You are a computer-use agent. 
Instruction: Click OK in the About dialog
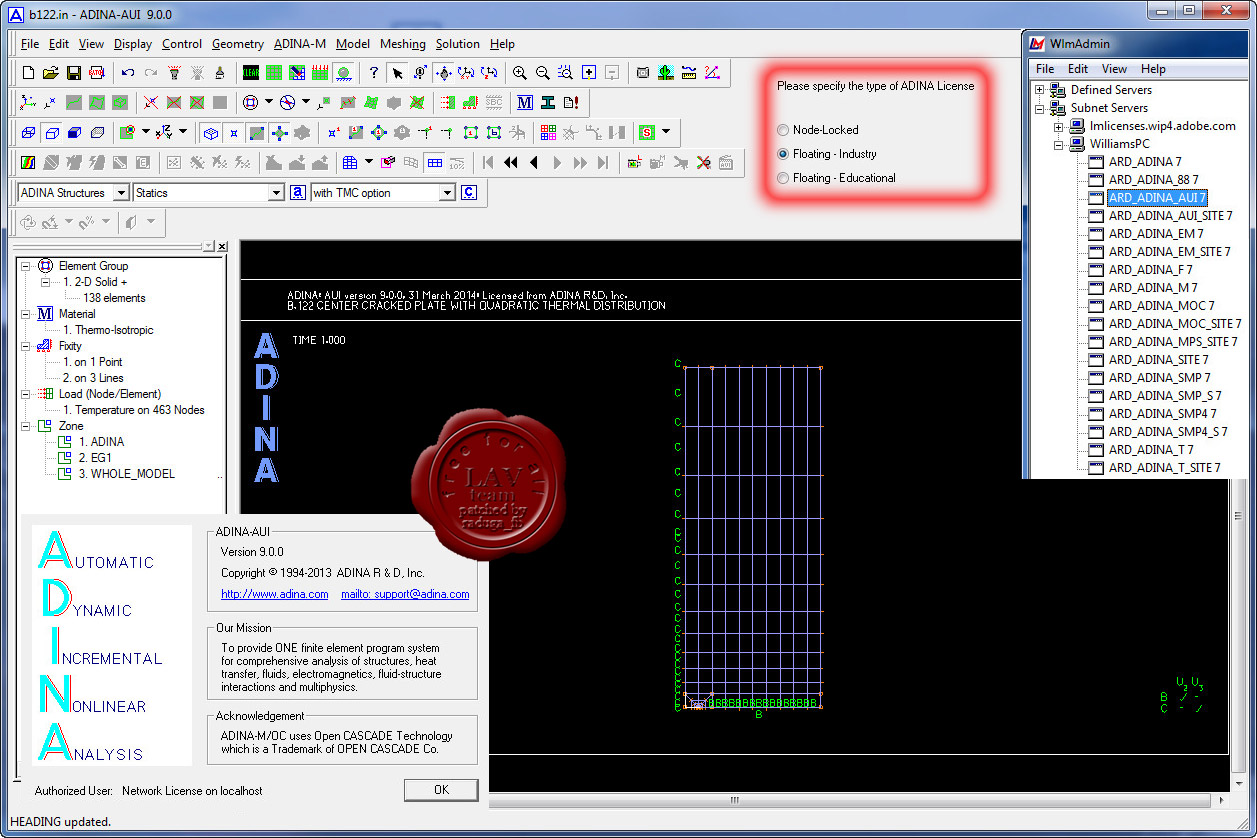point(441,790)
